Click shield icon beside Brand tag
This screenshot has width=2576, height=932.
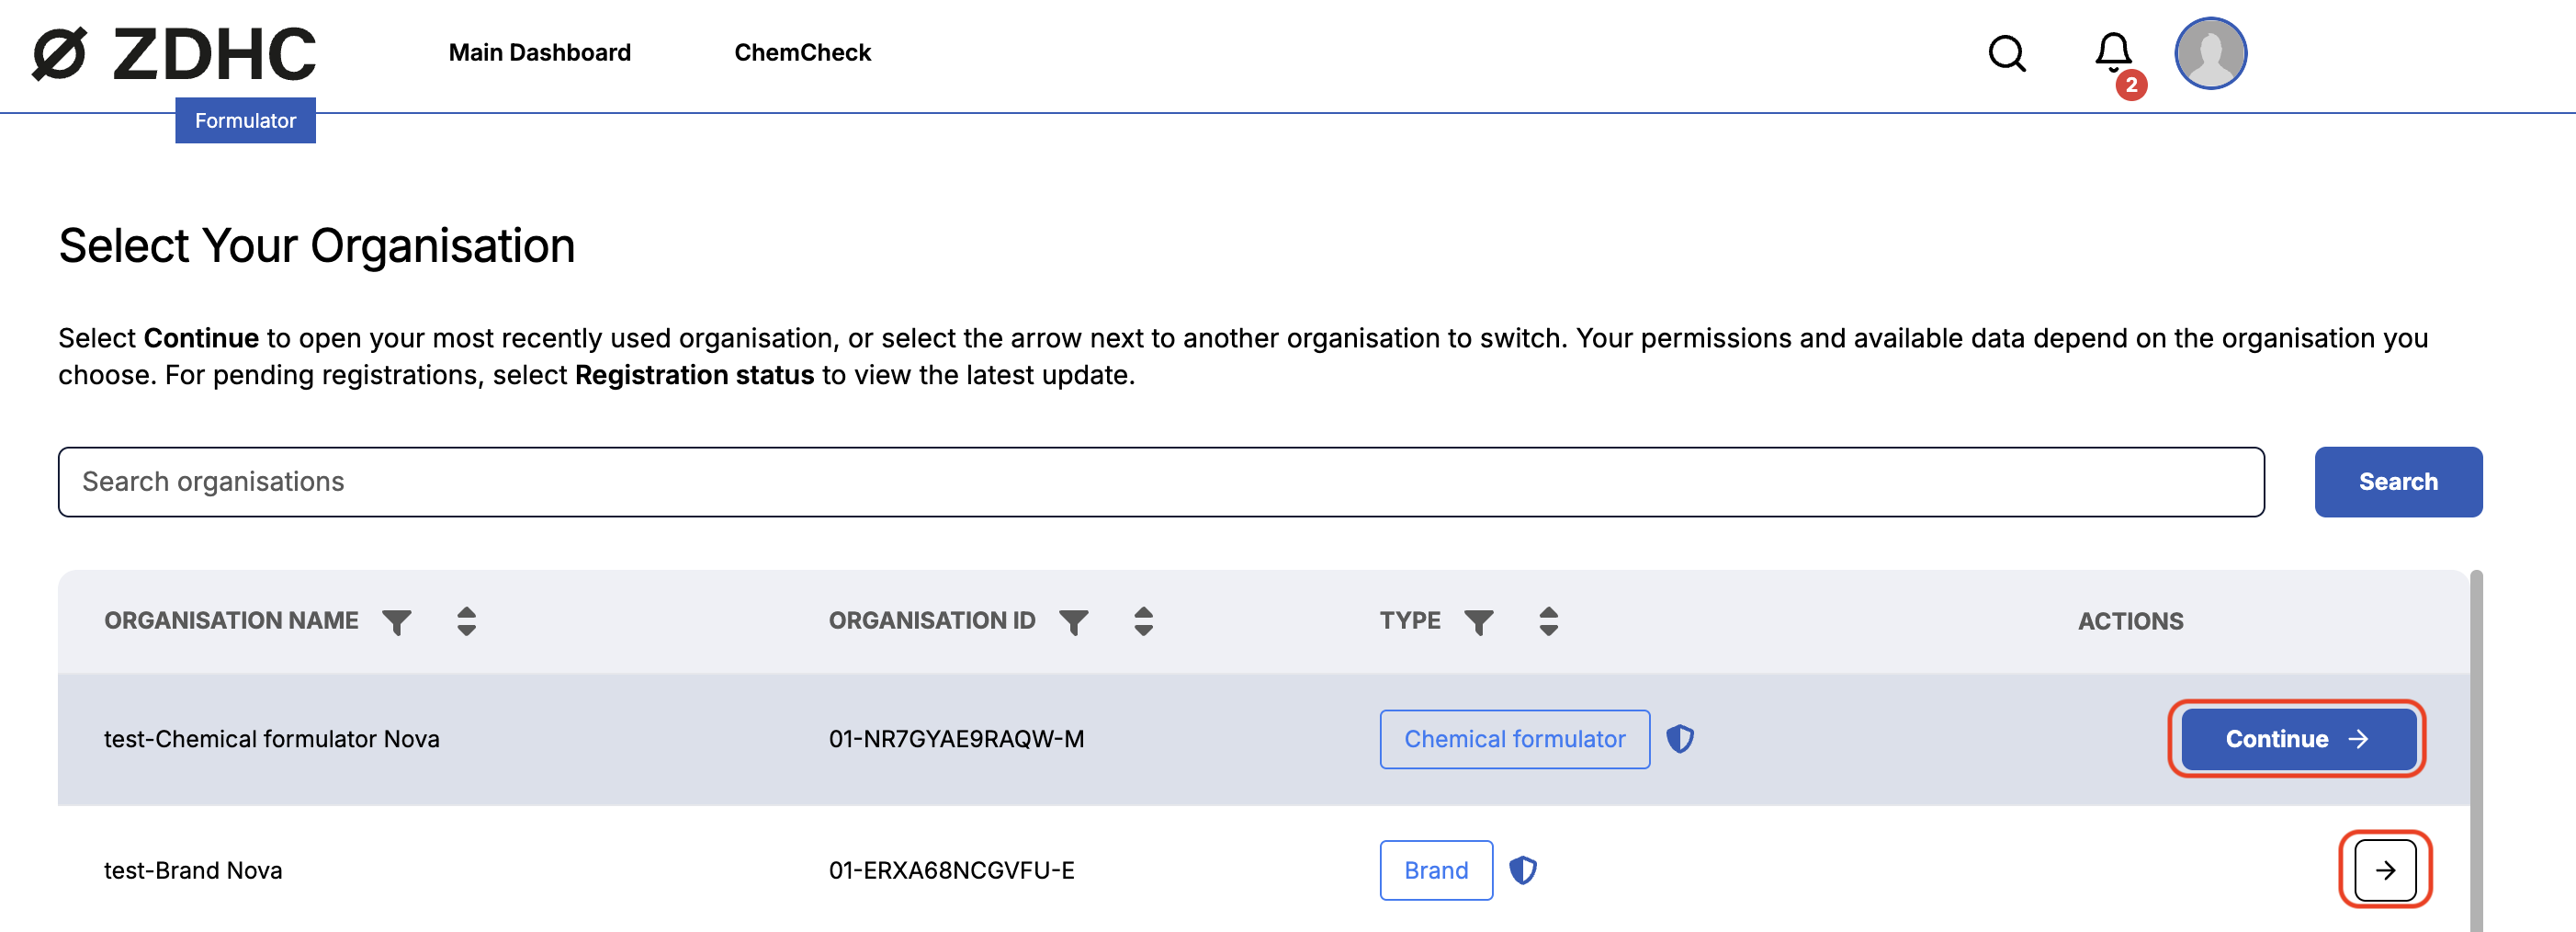[x=1523, y=871]
